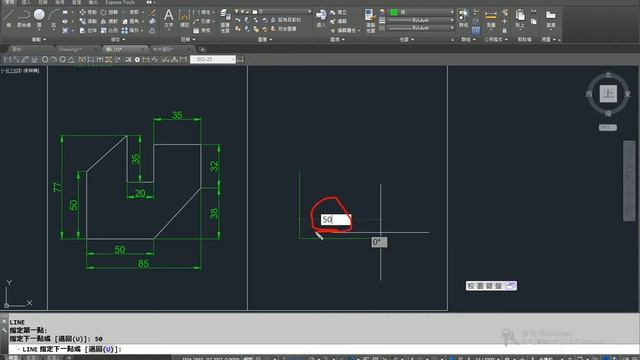Expand the Block (圖塊) panel
The image size is (640, 360).
coord(338,40)
